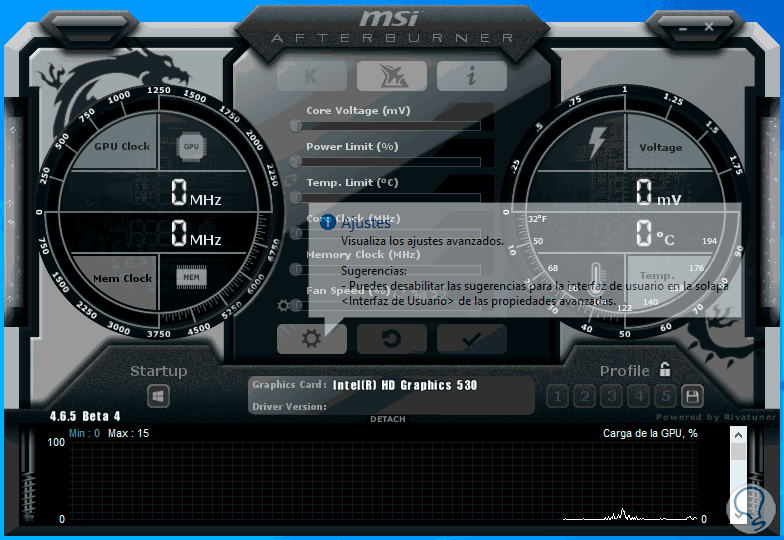784x540 pixels.
Task: Adjust the Core Voltage slider handle
Action: coord(296,126)
